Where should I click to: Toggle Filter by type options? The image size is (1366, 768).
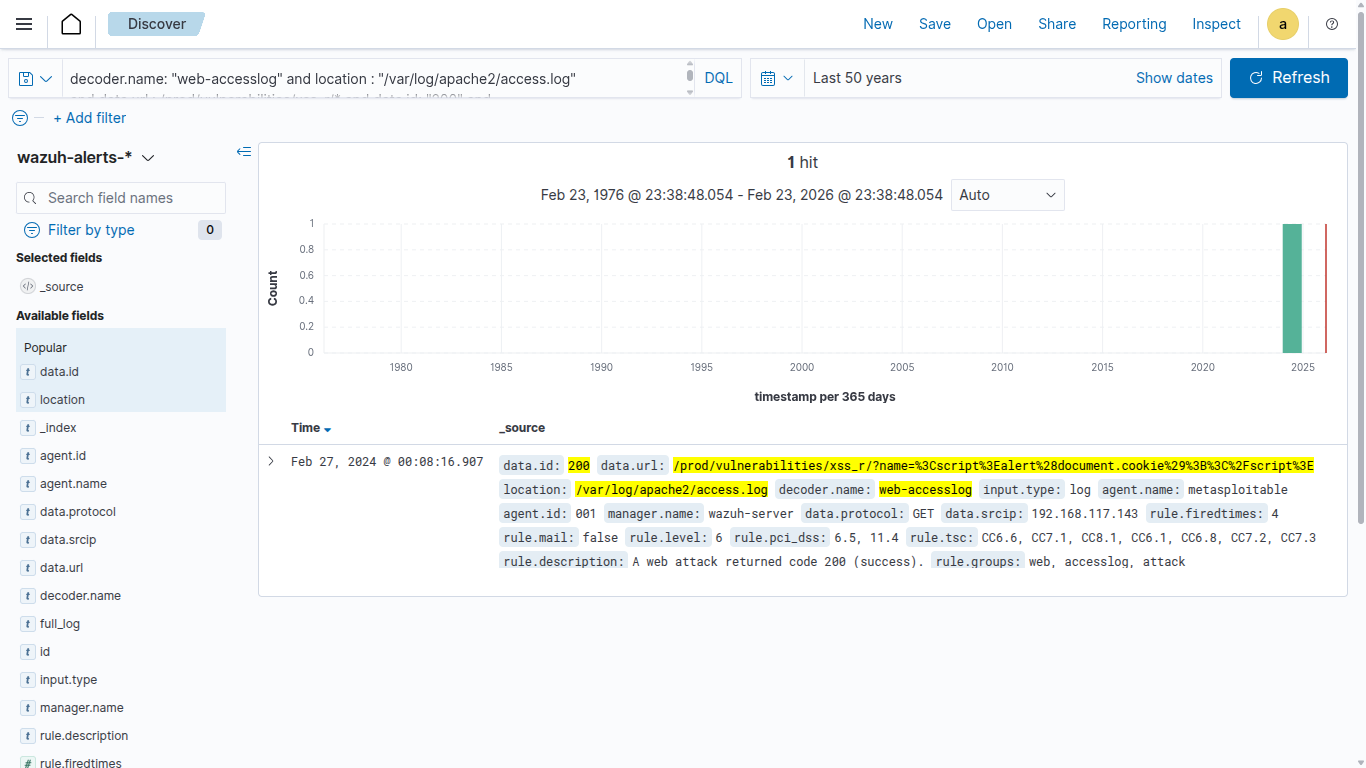(x=91, y=230)
